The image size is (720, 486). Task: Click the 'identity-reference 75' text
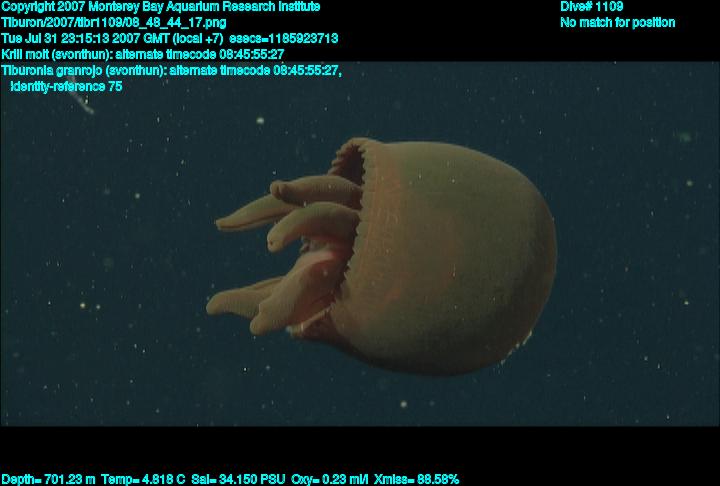(x=67, y=86)
